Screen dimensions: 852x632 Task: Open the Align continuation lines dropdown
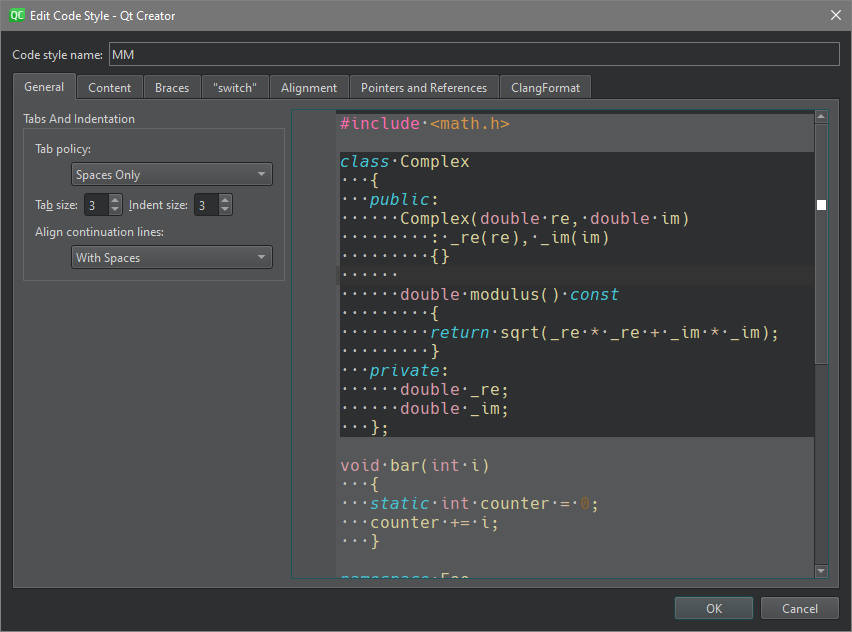pos(172,258)
